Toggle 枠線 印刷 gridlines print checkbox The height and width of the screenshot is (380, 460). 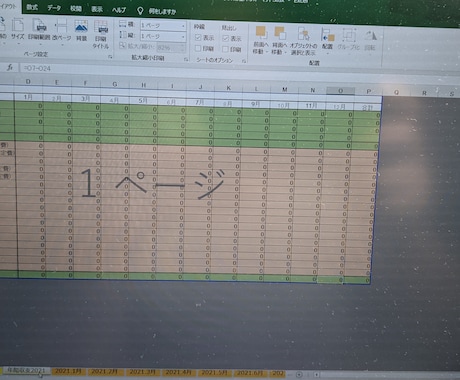click(198, 49)
